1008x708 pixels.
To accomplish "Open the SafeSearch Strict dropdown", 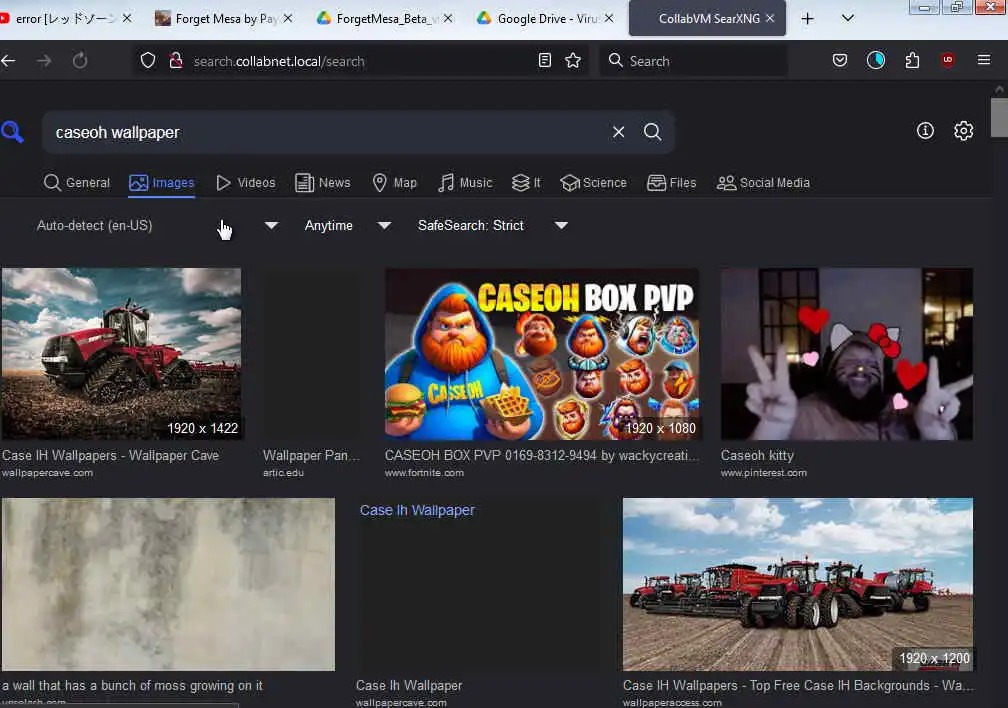I will point(492,225).
